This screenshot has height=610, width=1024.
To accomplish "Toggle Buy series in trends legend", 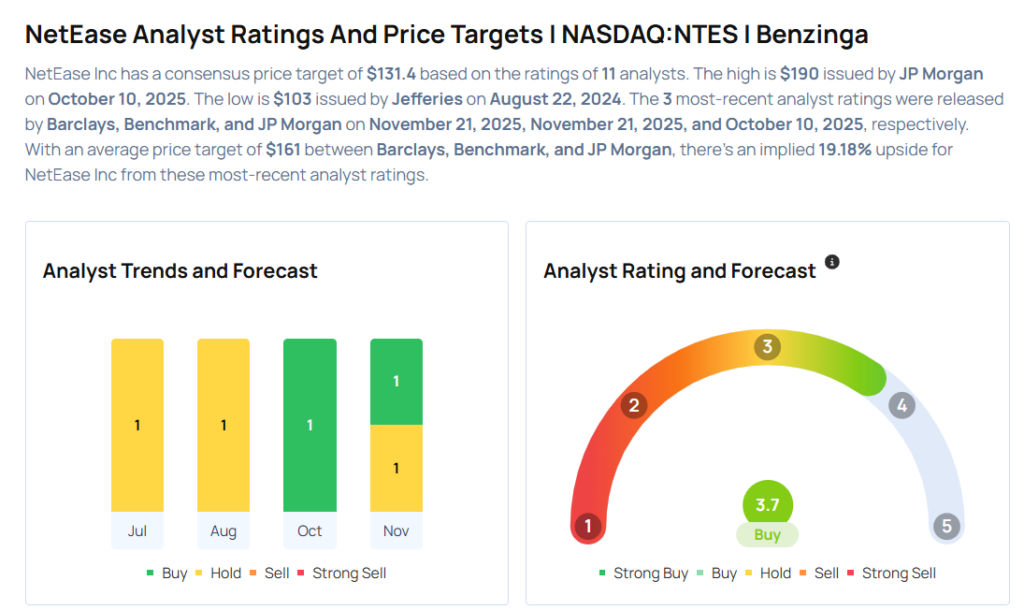I will point(167,573).
